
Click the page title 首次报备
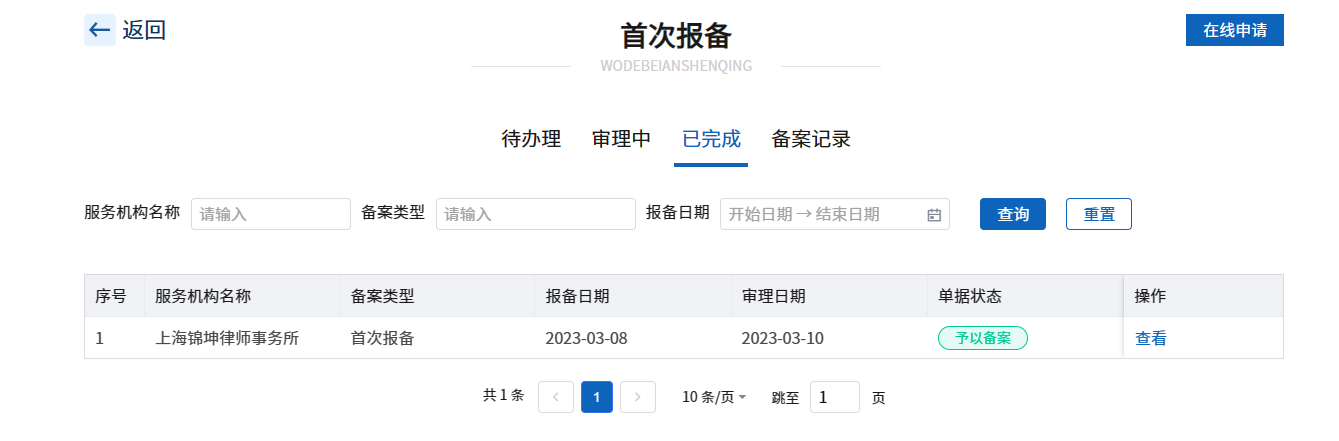(x=676, y=35)
